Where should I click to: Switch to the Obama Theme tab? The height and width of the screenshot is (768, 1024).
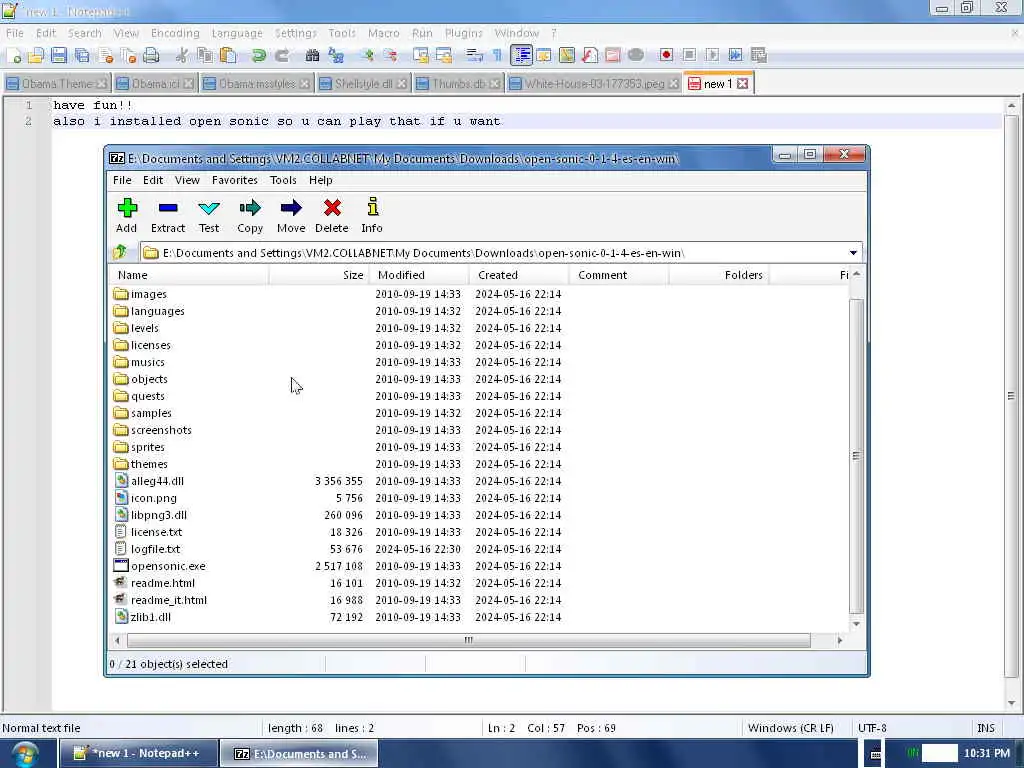[56, 84]
